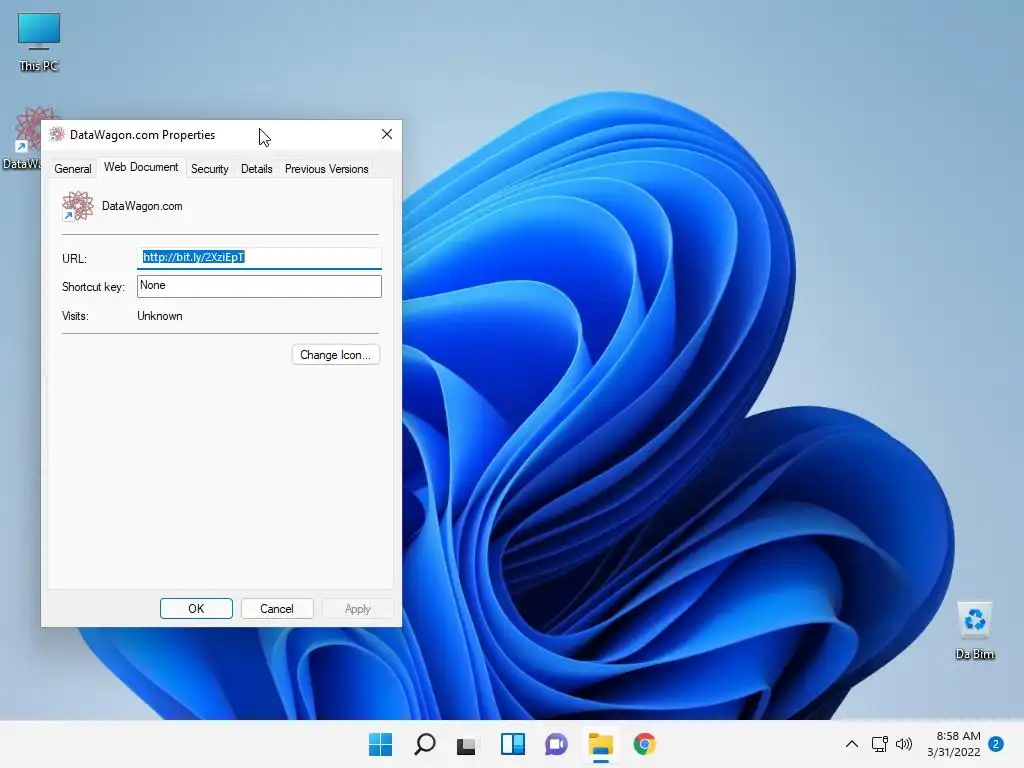Image resolution: width=1024 pixels, height=768 pixels.
Task: Click the Change Icon button
Action: click(x=336, y=355)
